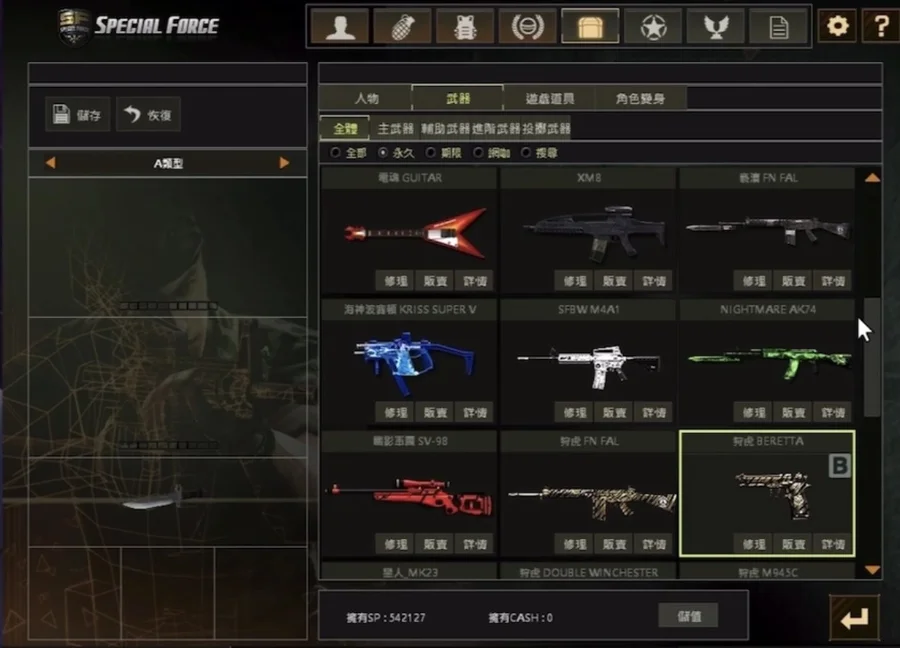This screenshot has width=900, height=648.
Task: Open settings gear icon
Action: [837, 25]
